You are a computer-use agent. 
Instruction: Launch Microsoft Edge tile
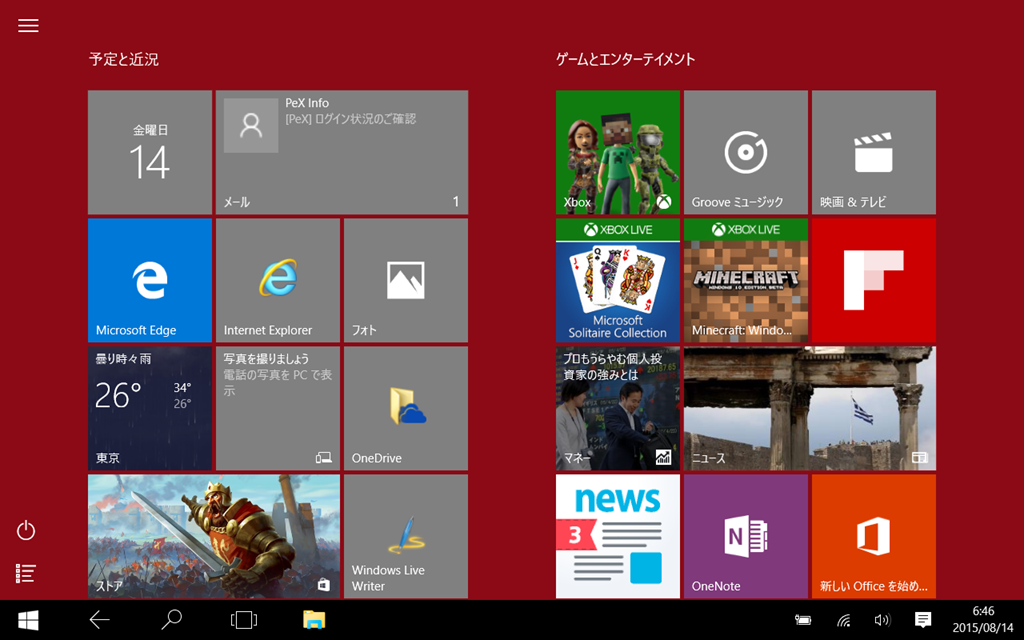(150, 280)
